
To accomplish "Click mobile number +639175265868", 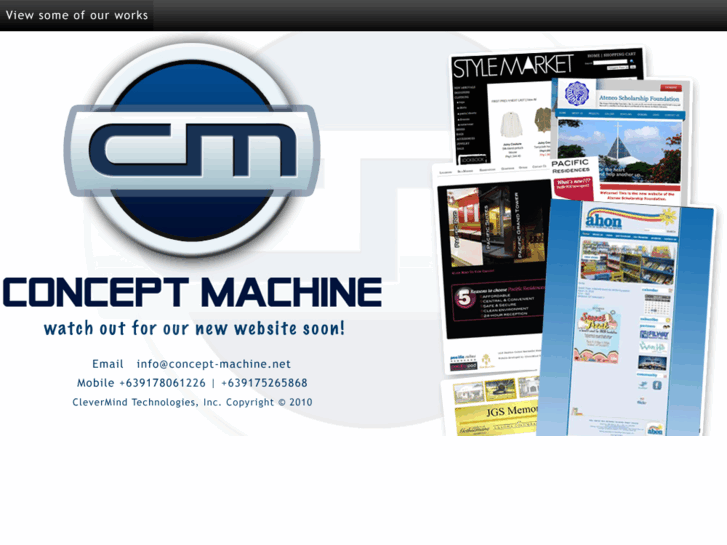I will click(264, 383).
